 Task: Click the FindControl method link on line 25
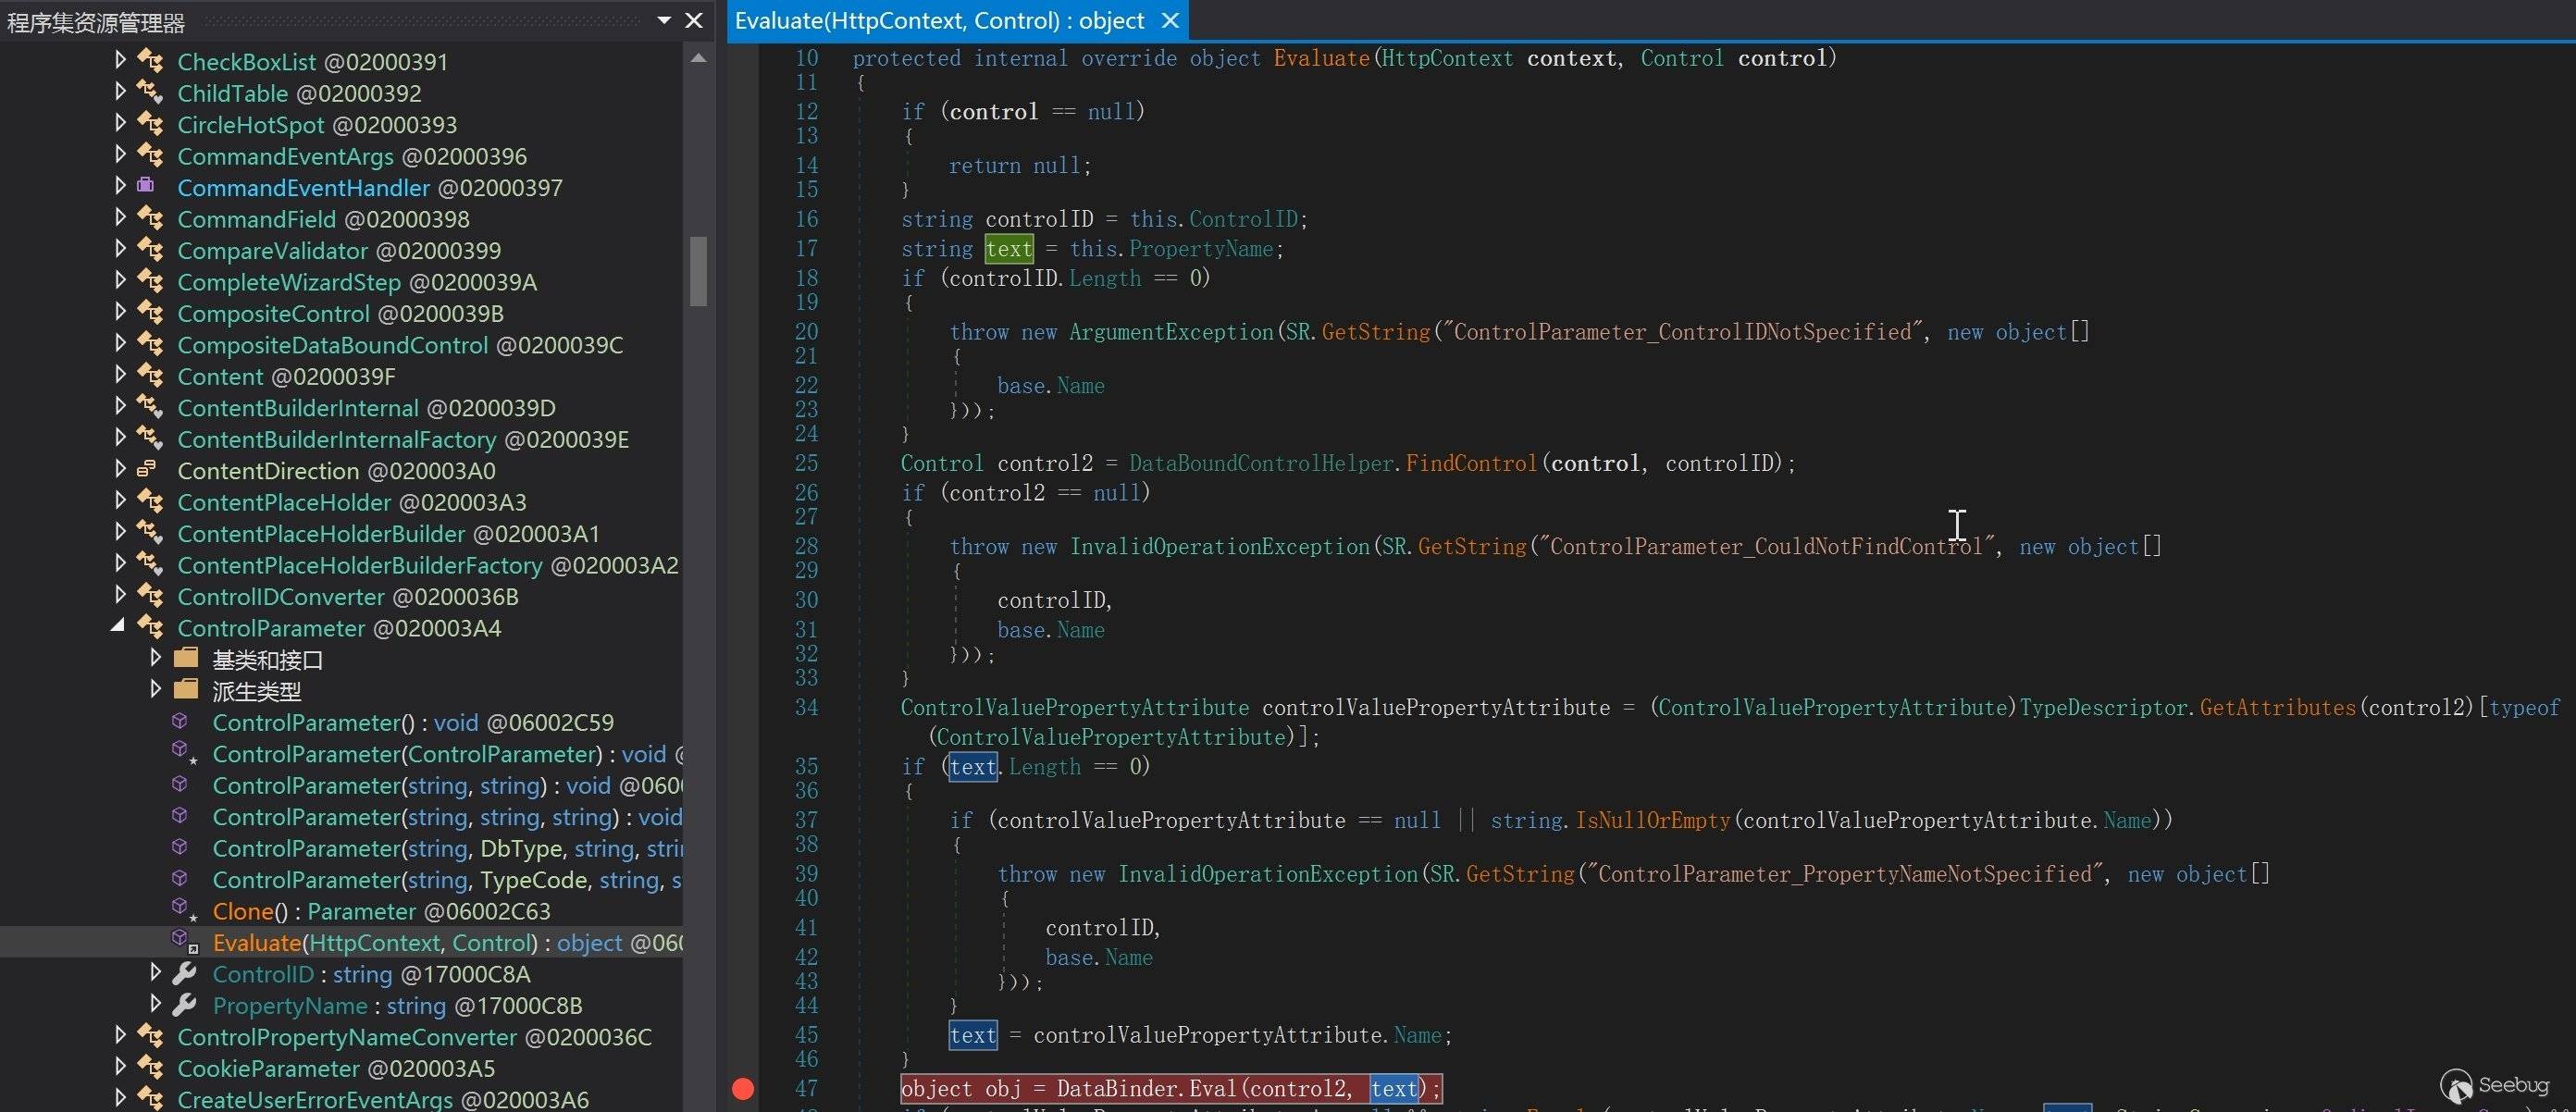tap(1470, 463)
